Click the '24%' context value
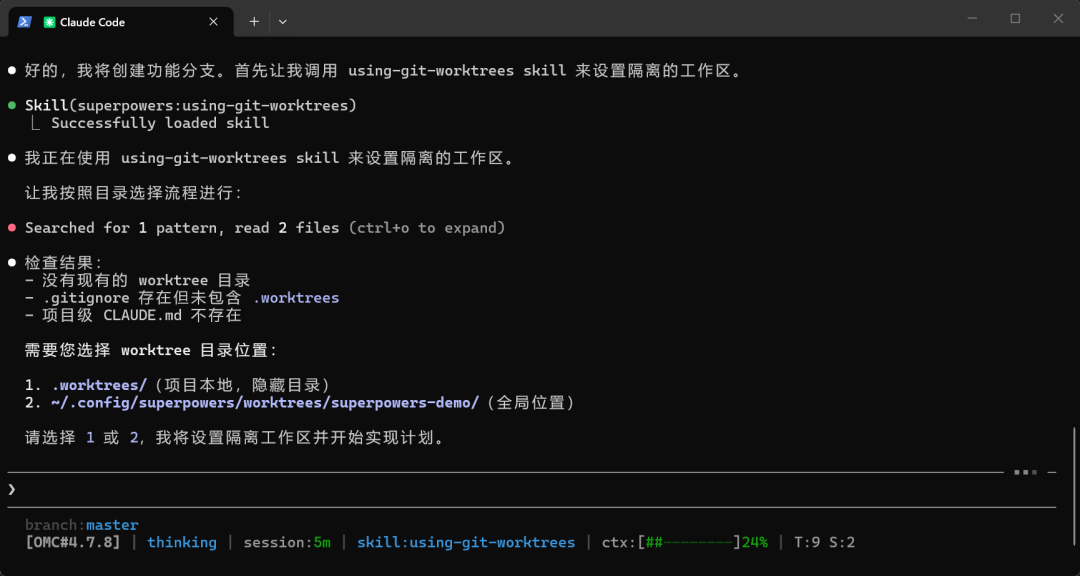 (x=755, y=542)
